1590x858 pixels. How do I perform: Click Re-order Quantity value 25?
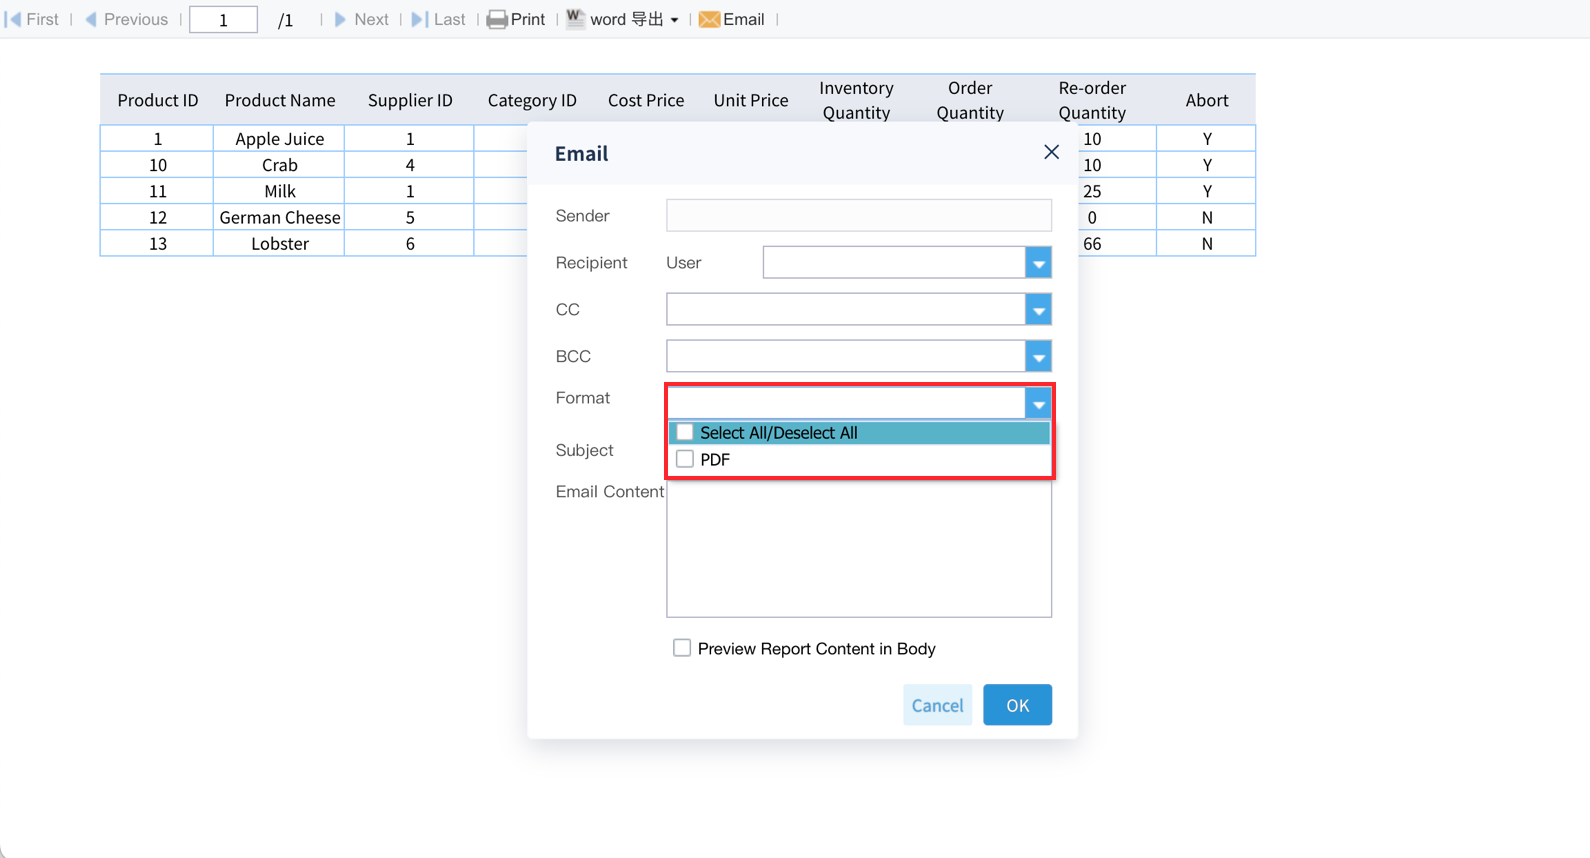click(x=1092, y=191)
